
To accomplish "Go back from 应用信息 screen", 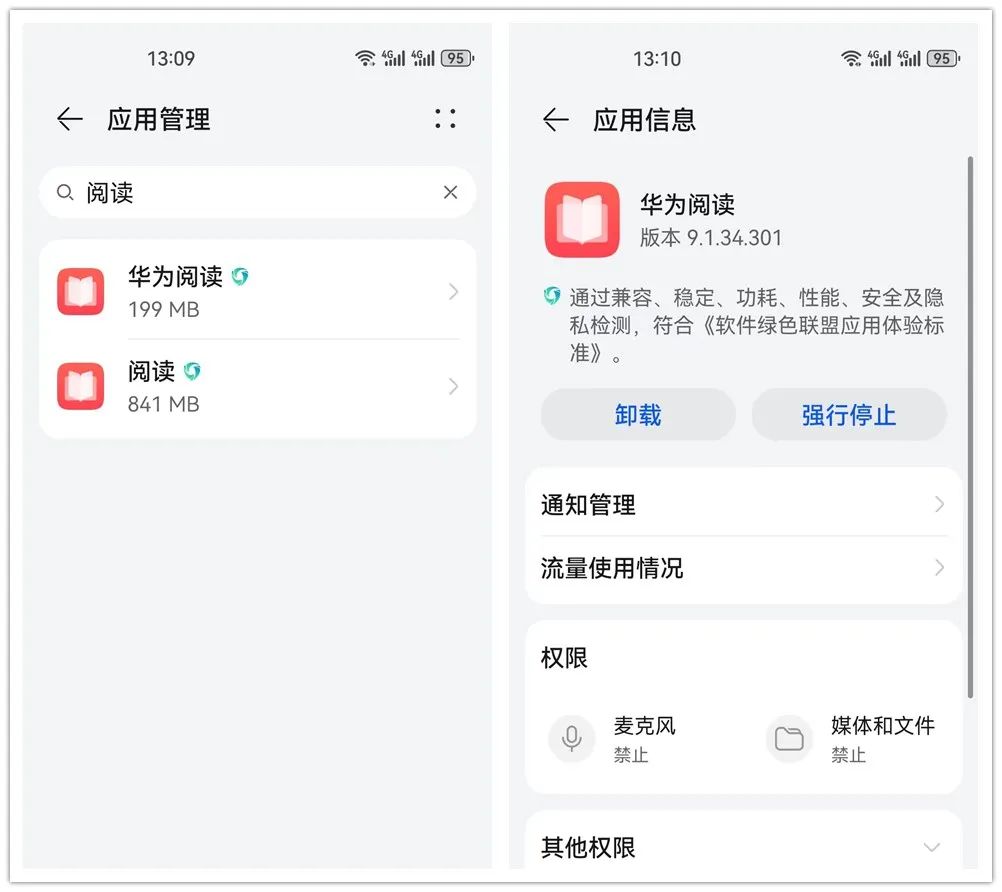I will click(x=555, y=119).
